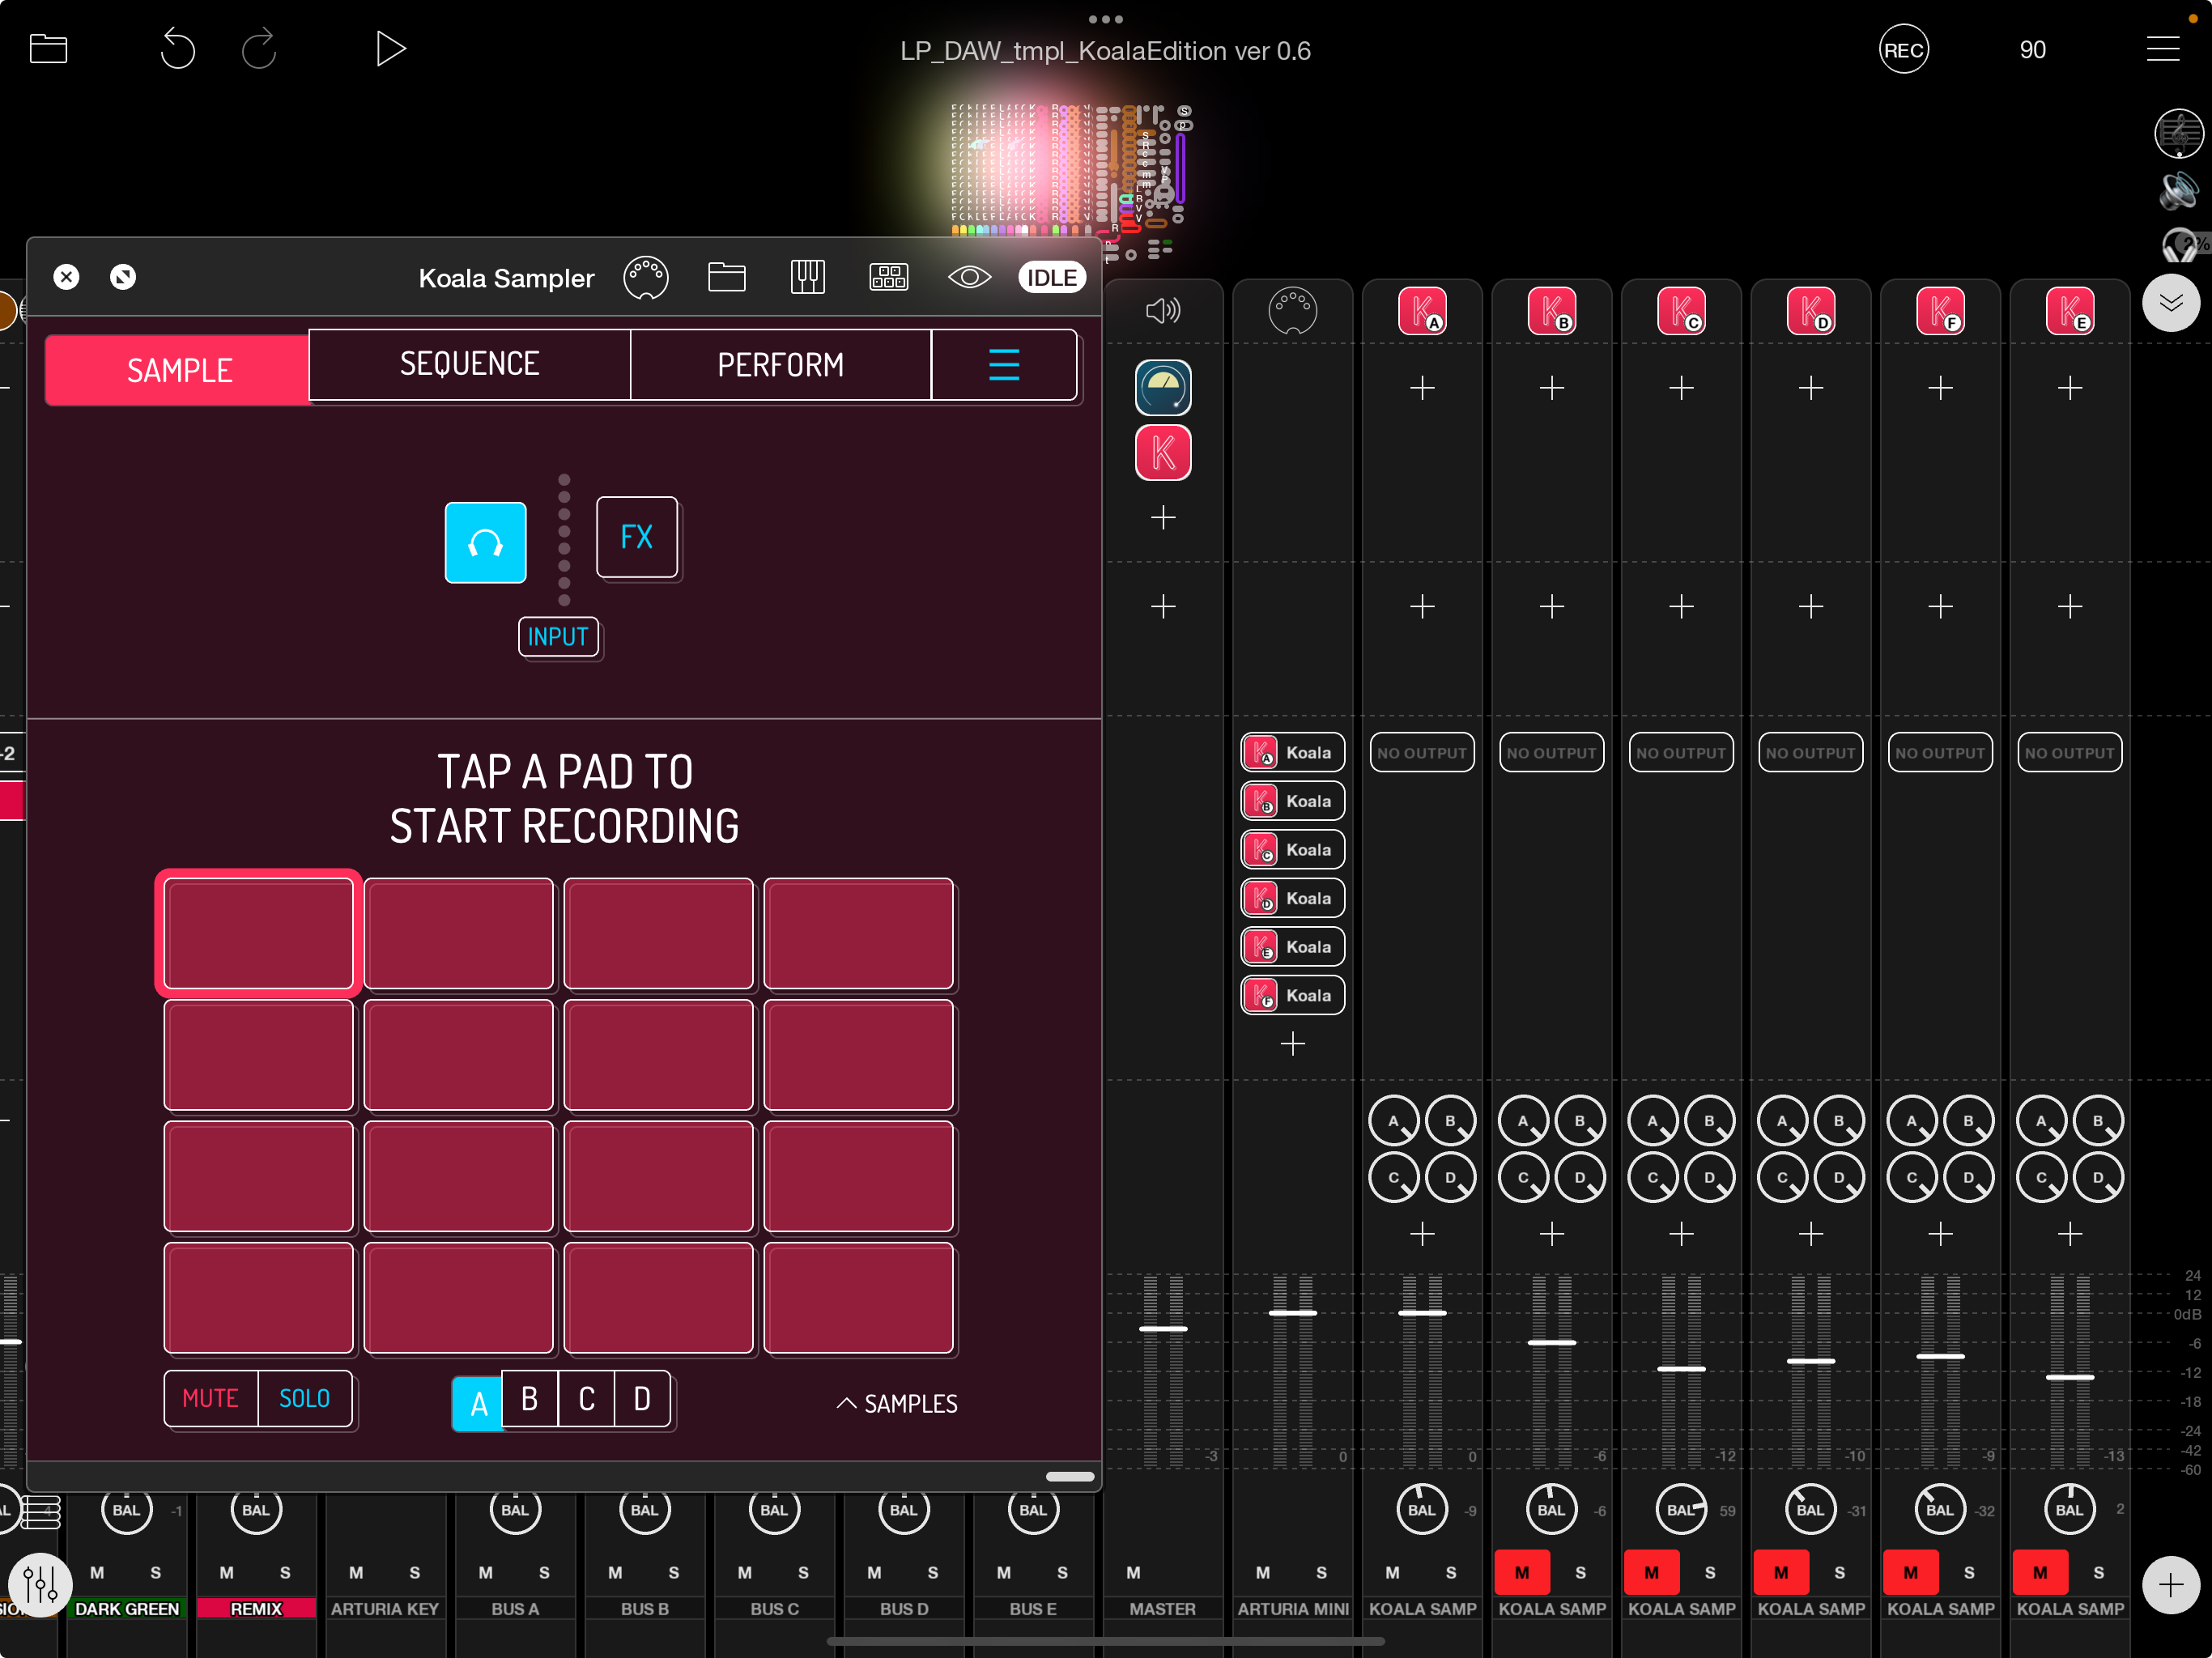Open NO OUTPUT selector under Koala E channel
The height and width of the screenshot is (1658, 2212).
point(2070,752)
